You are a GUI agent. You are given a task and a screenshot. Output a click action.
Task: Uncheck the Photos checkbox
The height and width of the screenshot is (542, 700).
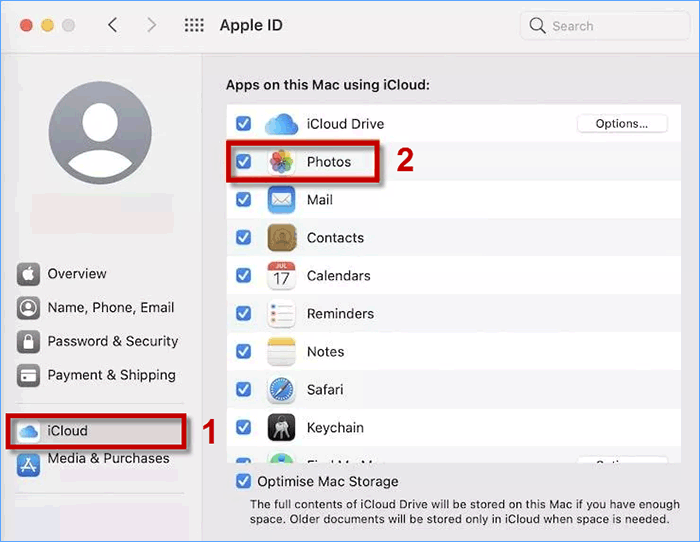[x=243, y=161]
